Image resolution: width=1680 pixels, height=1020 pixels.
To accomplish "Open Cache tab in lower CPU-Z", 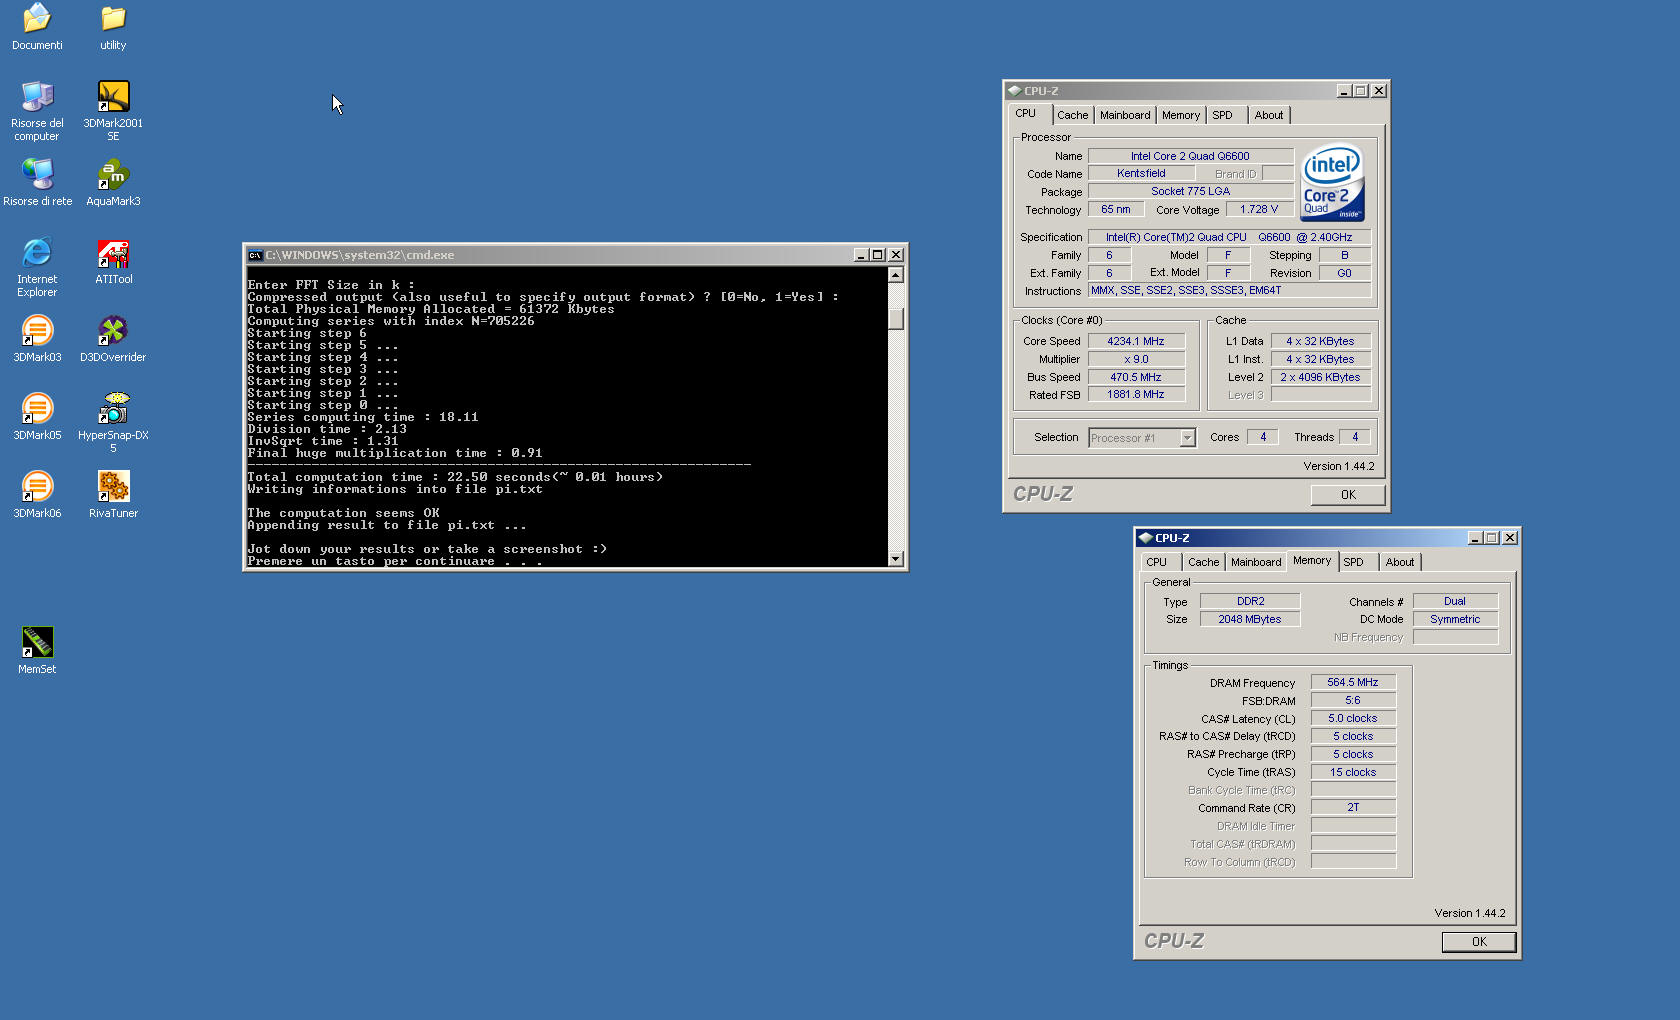I will [x=1203, y=562].
